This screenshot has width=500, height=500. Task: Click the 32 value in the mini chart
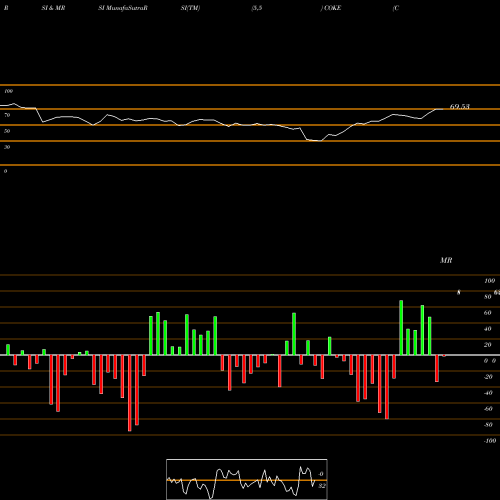point(322,486)
